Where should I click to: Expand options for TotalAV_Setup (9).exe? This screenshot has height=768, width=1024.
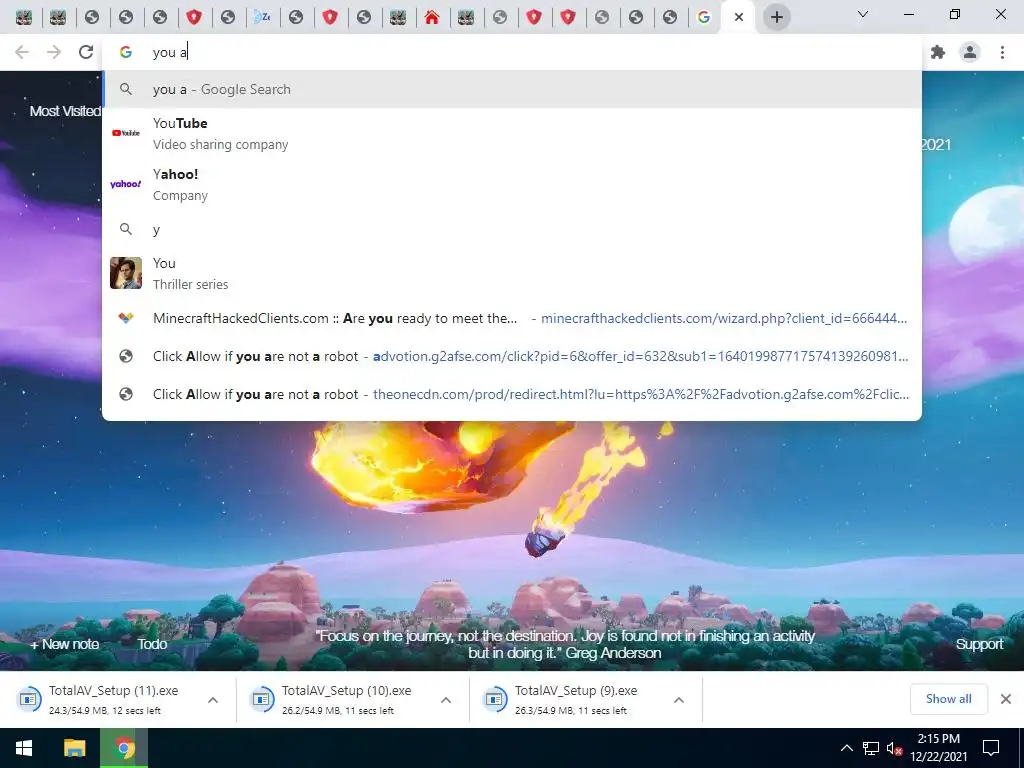point(679,700)
